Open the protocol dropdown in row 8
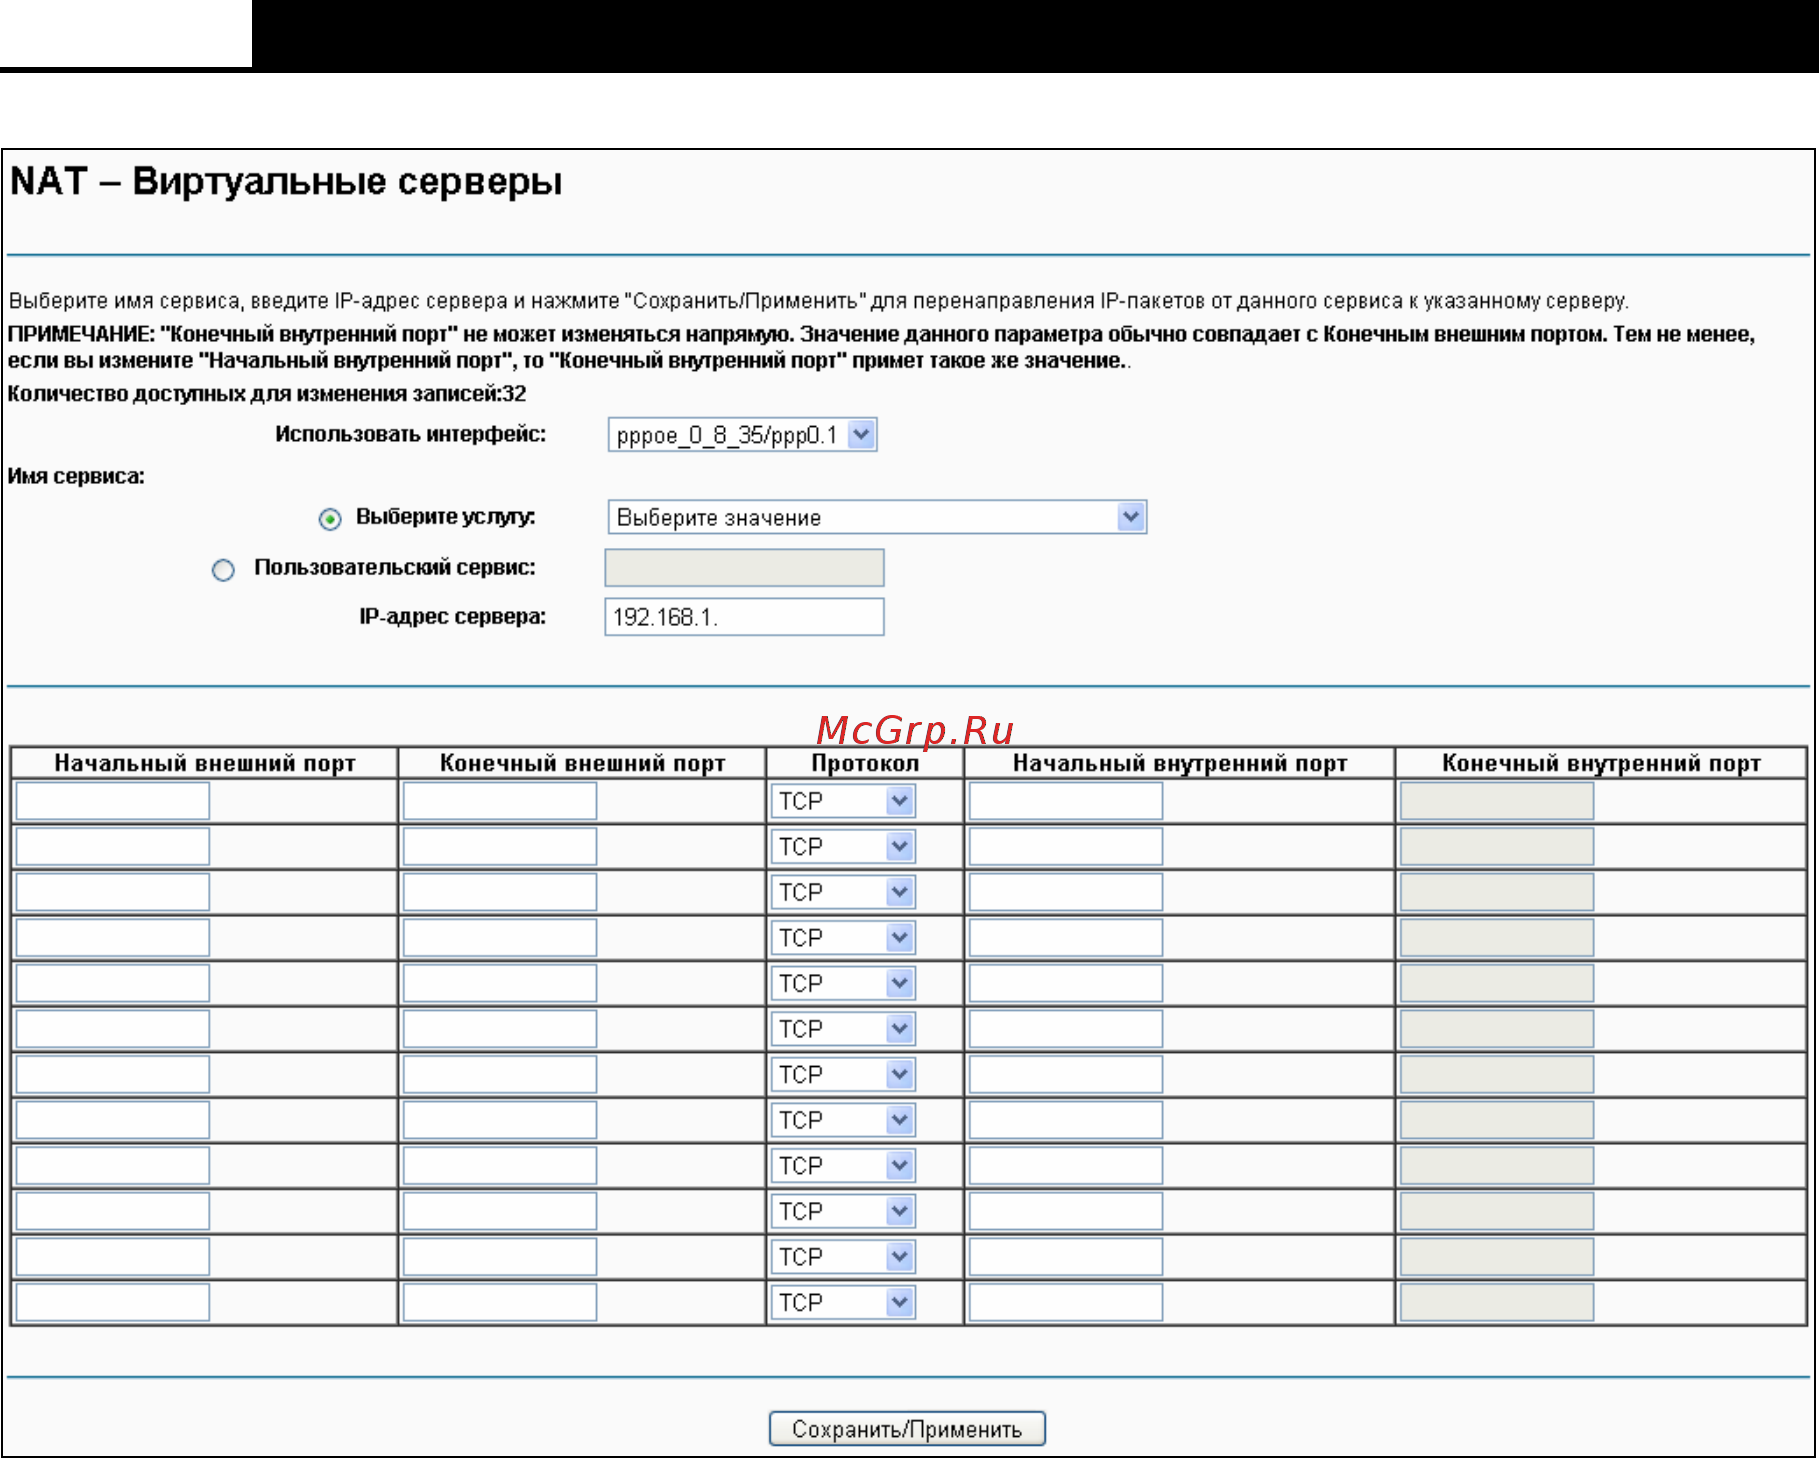 (x=842, y=1120)
